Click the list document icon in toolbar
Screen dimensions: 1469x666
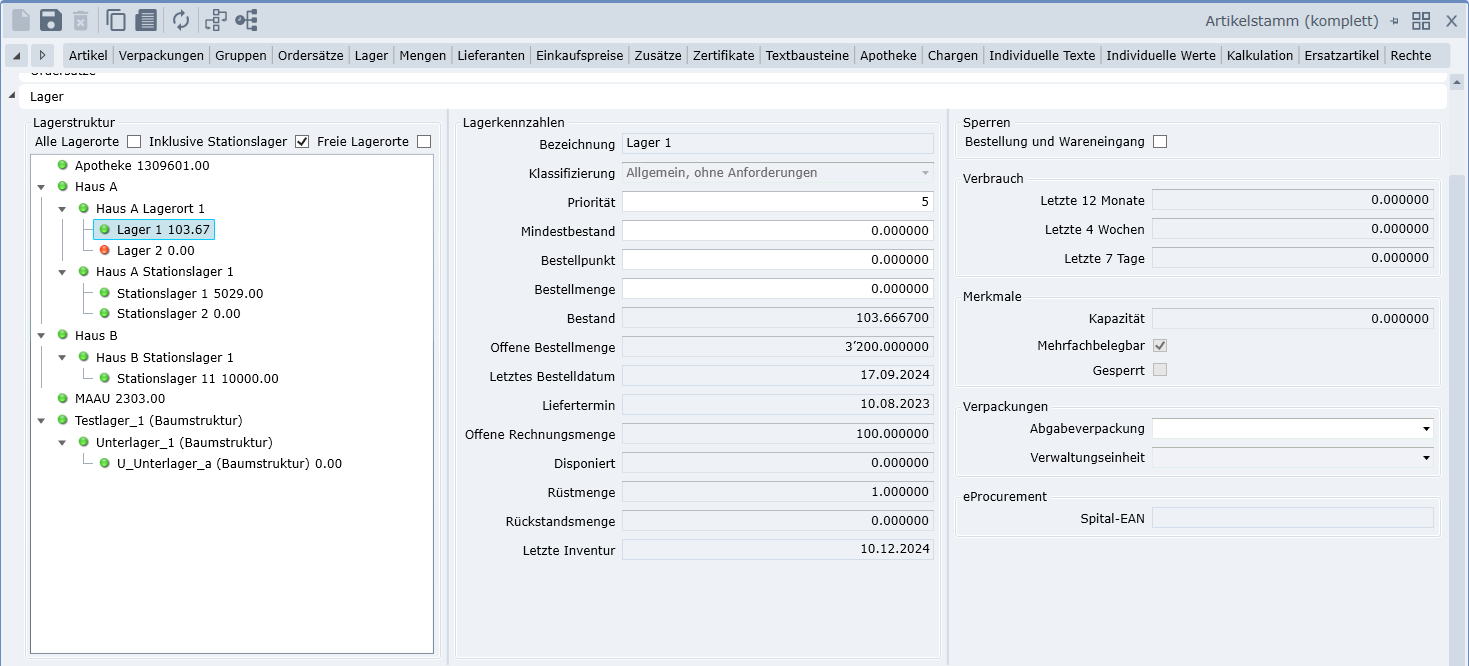(146, 20)
